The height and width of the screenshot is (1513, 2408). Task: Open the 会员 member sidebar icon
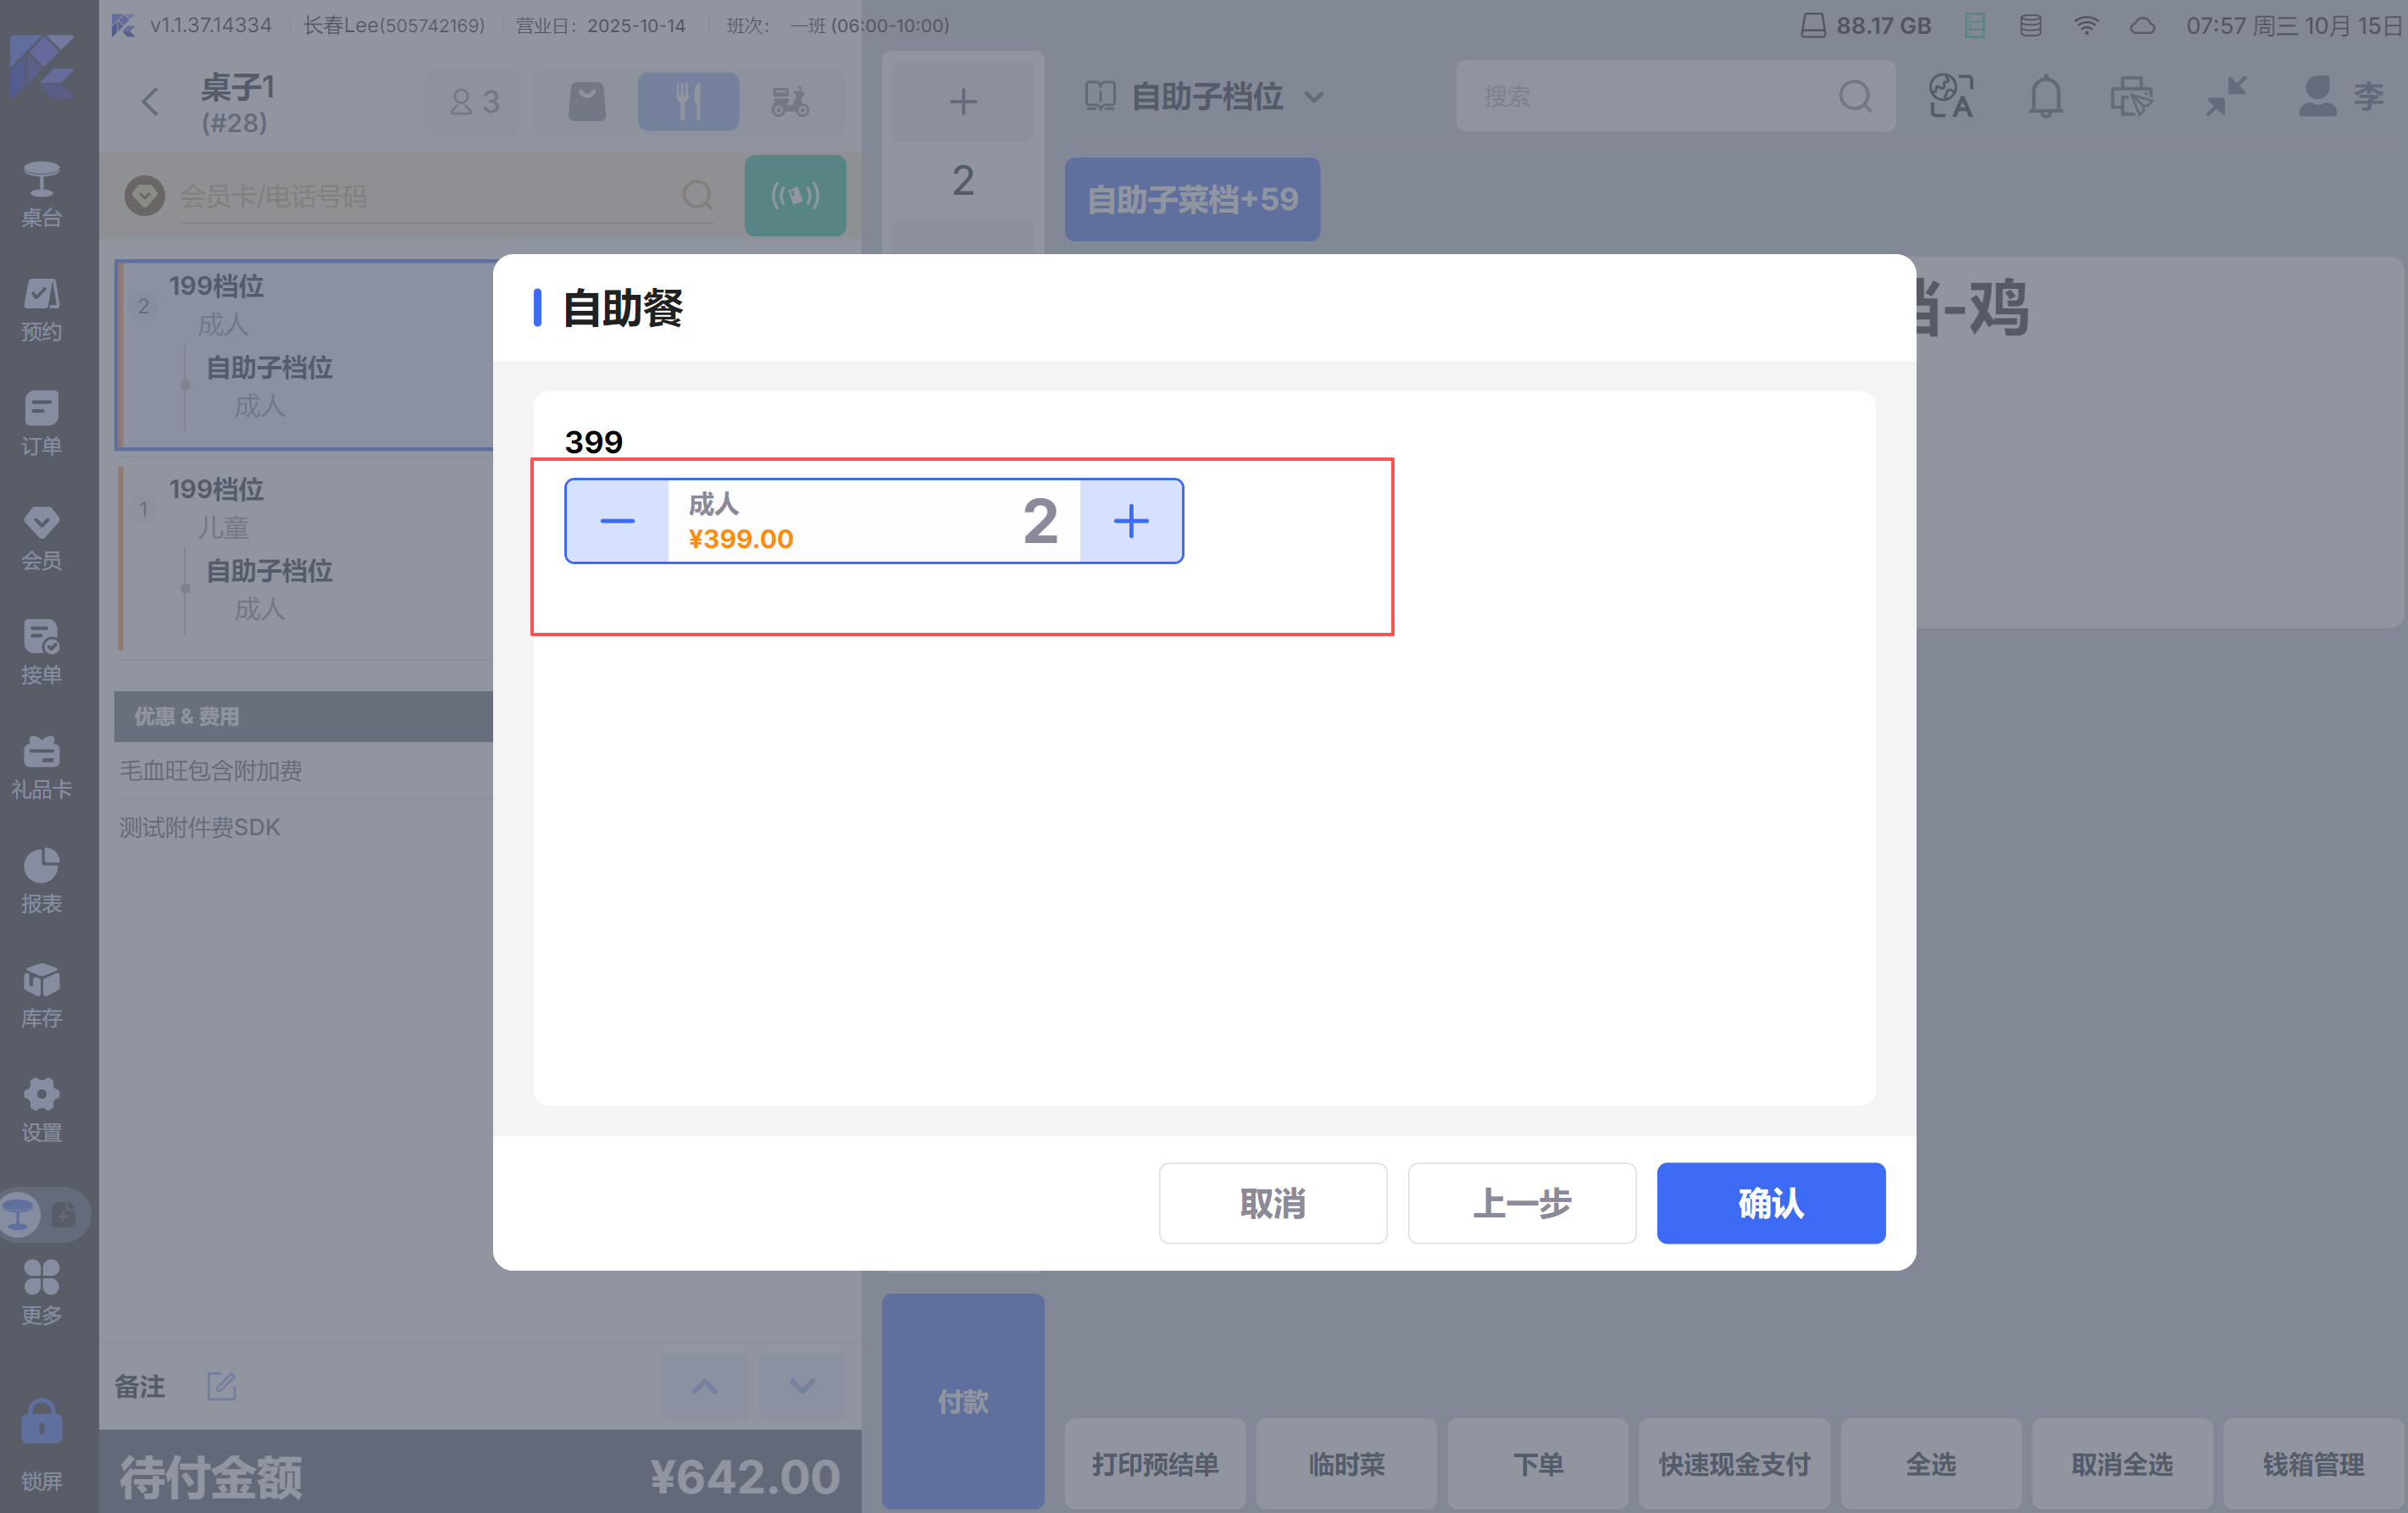click(x=41, y=538)
